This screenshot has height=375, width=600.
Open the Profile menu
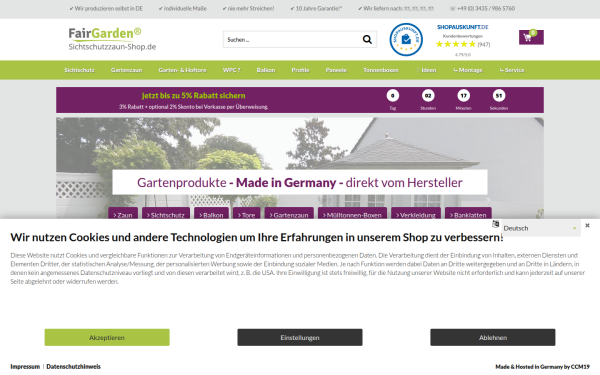coord(300,70)
